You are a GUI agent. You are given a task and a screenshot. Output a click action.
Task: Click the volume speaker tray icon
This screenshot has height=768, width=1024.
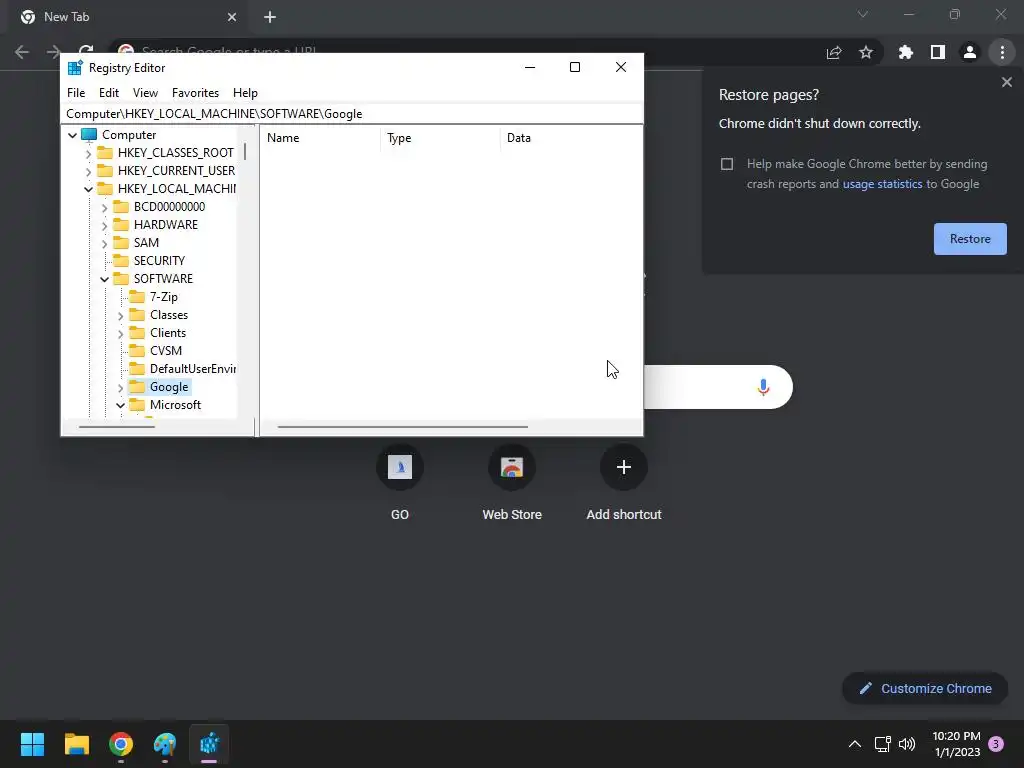point(906,744)
